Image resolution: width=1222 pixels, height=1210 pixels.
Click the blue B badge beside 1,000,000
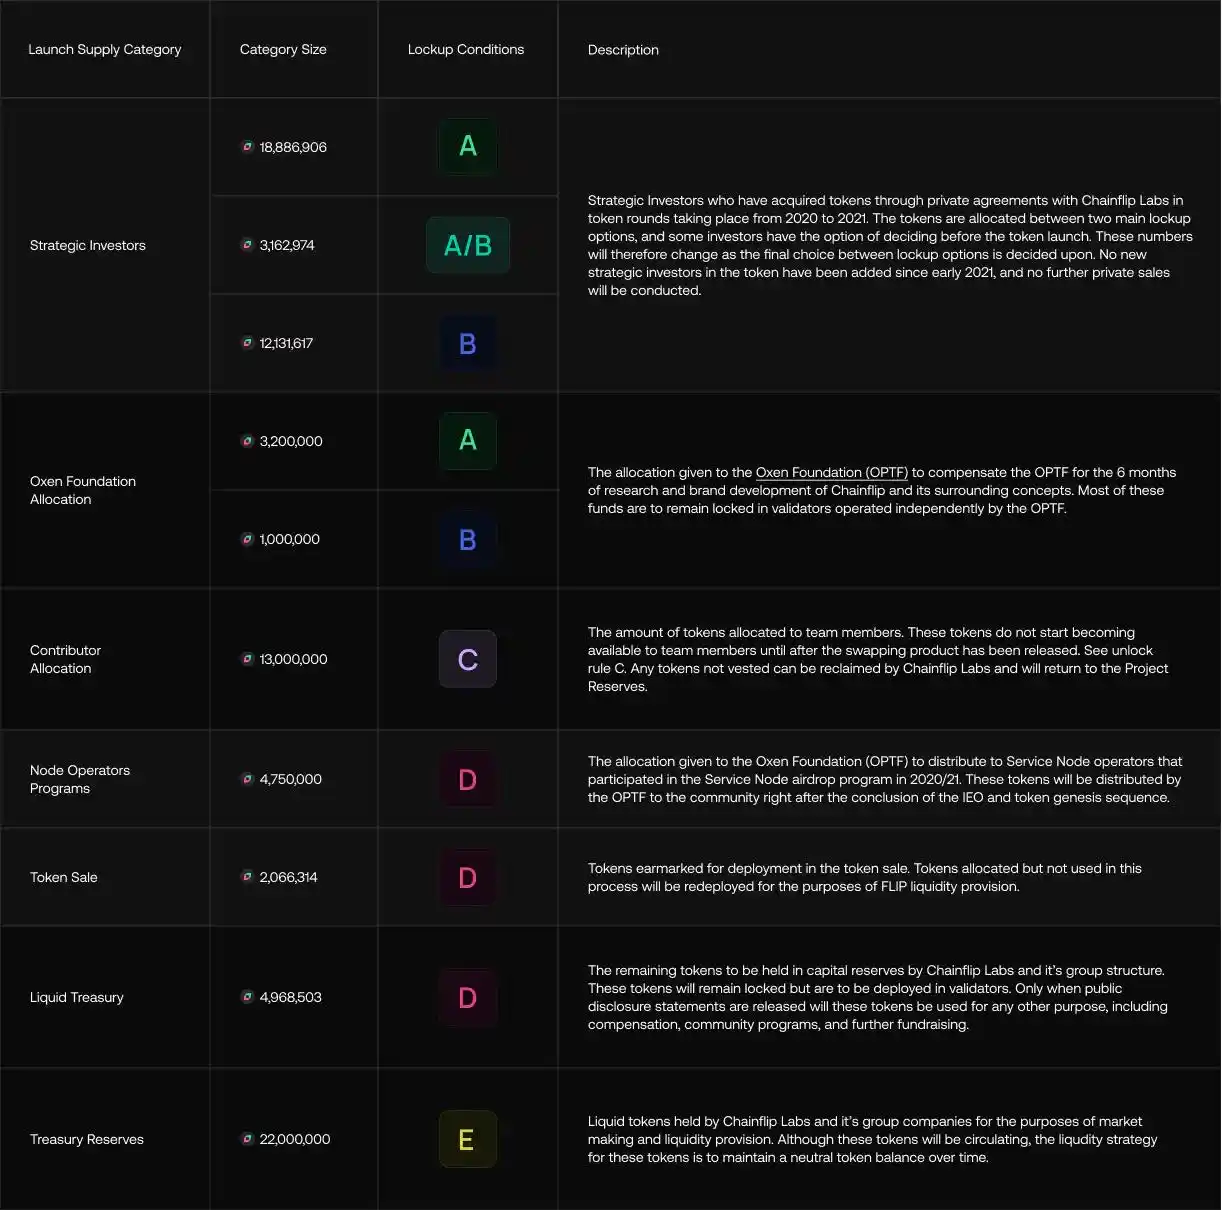point(467,539)
